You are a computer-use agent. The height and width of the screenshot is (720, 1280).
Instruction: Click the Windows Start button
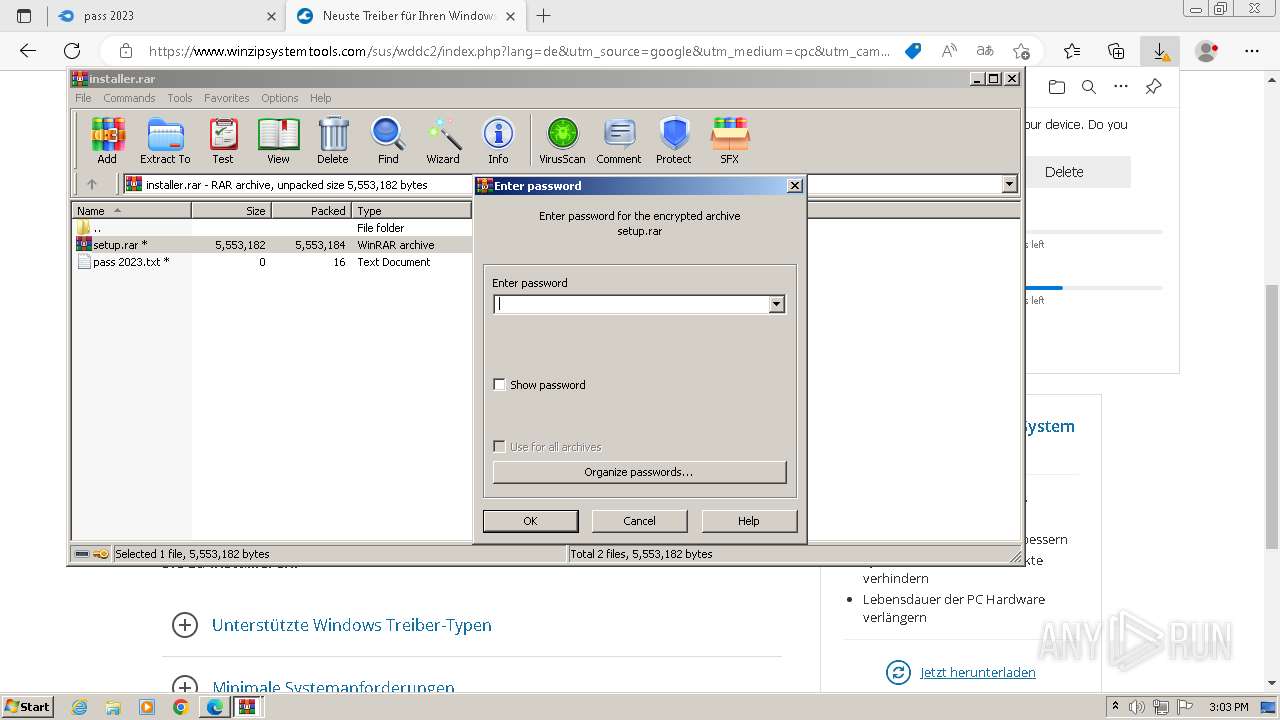[x=28, y=706]
